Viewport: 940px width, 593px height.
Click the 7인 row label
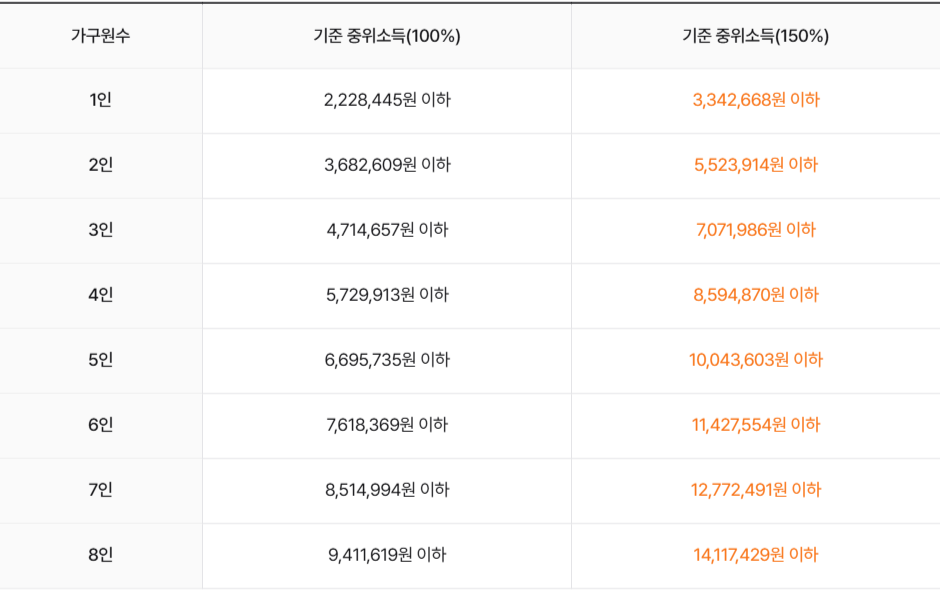tap(101, 490)
